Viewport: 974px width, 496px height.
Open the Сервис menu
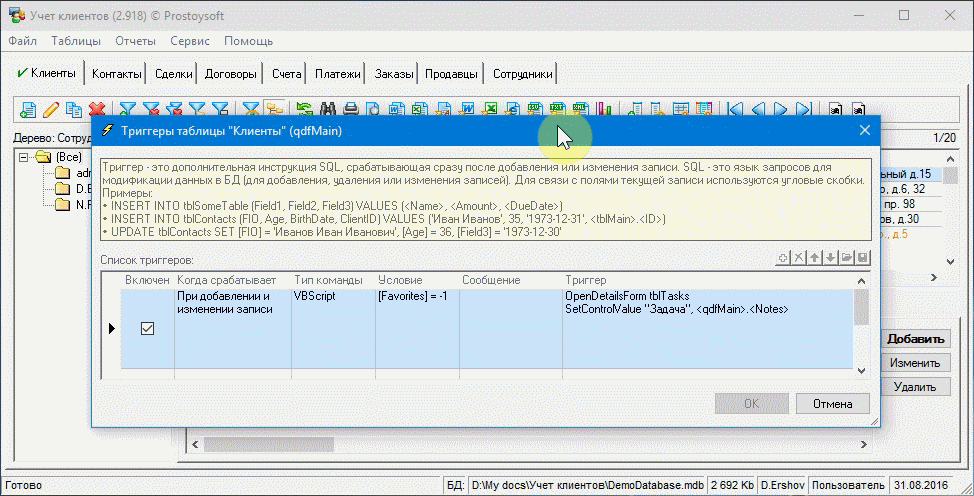pos(190,41)
